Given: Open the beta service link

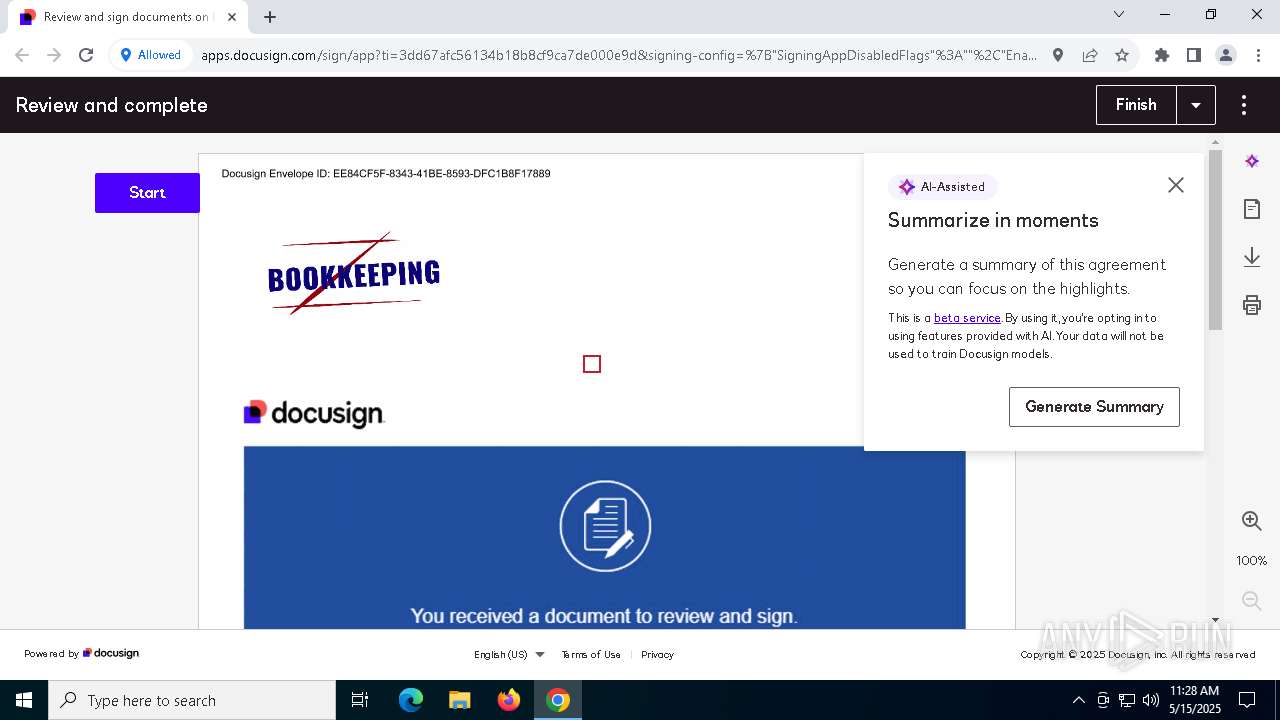Looking at the screenshot, I should click(967, 318).
